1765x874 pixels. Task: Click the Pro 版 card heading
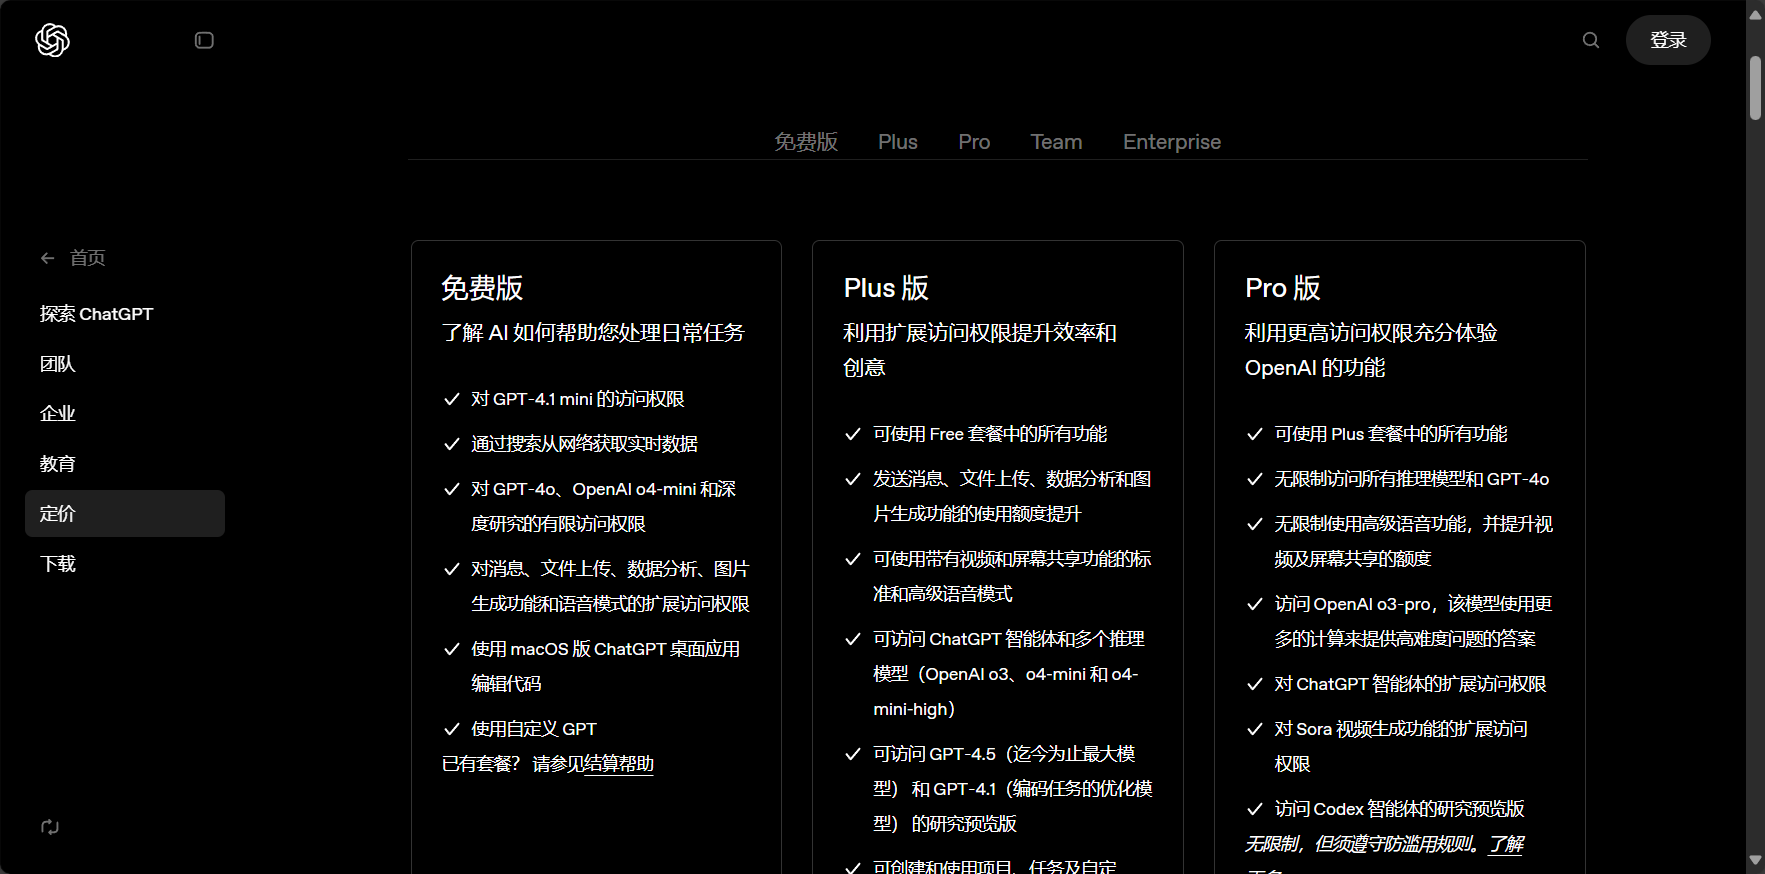tap(1283, 288)
